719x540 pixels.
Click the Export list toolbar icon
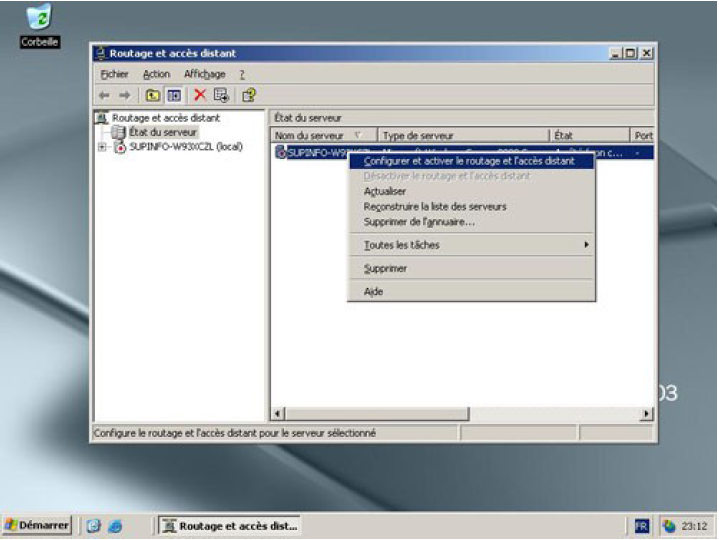pyautogui.click(x=221, y=95)
